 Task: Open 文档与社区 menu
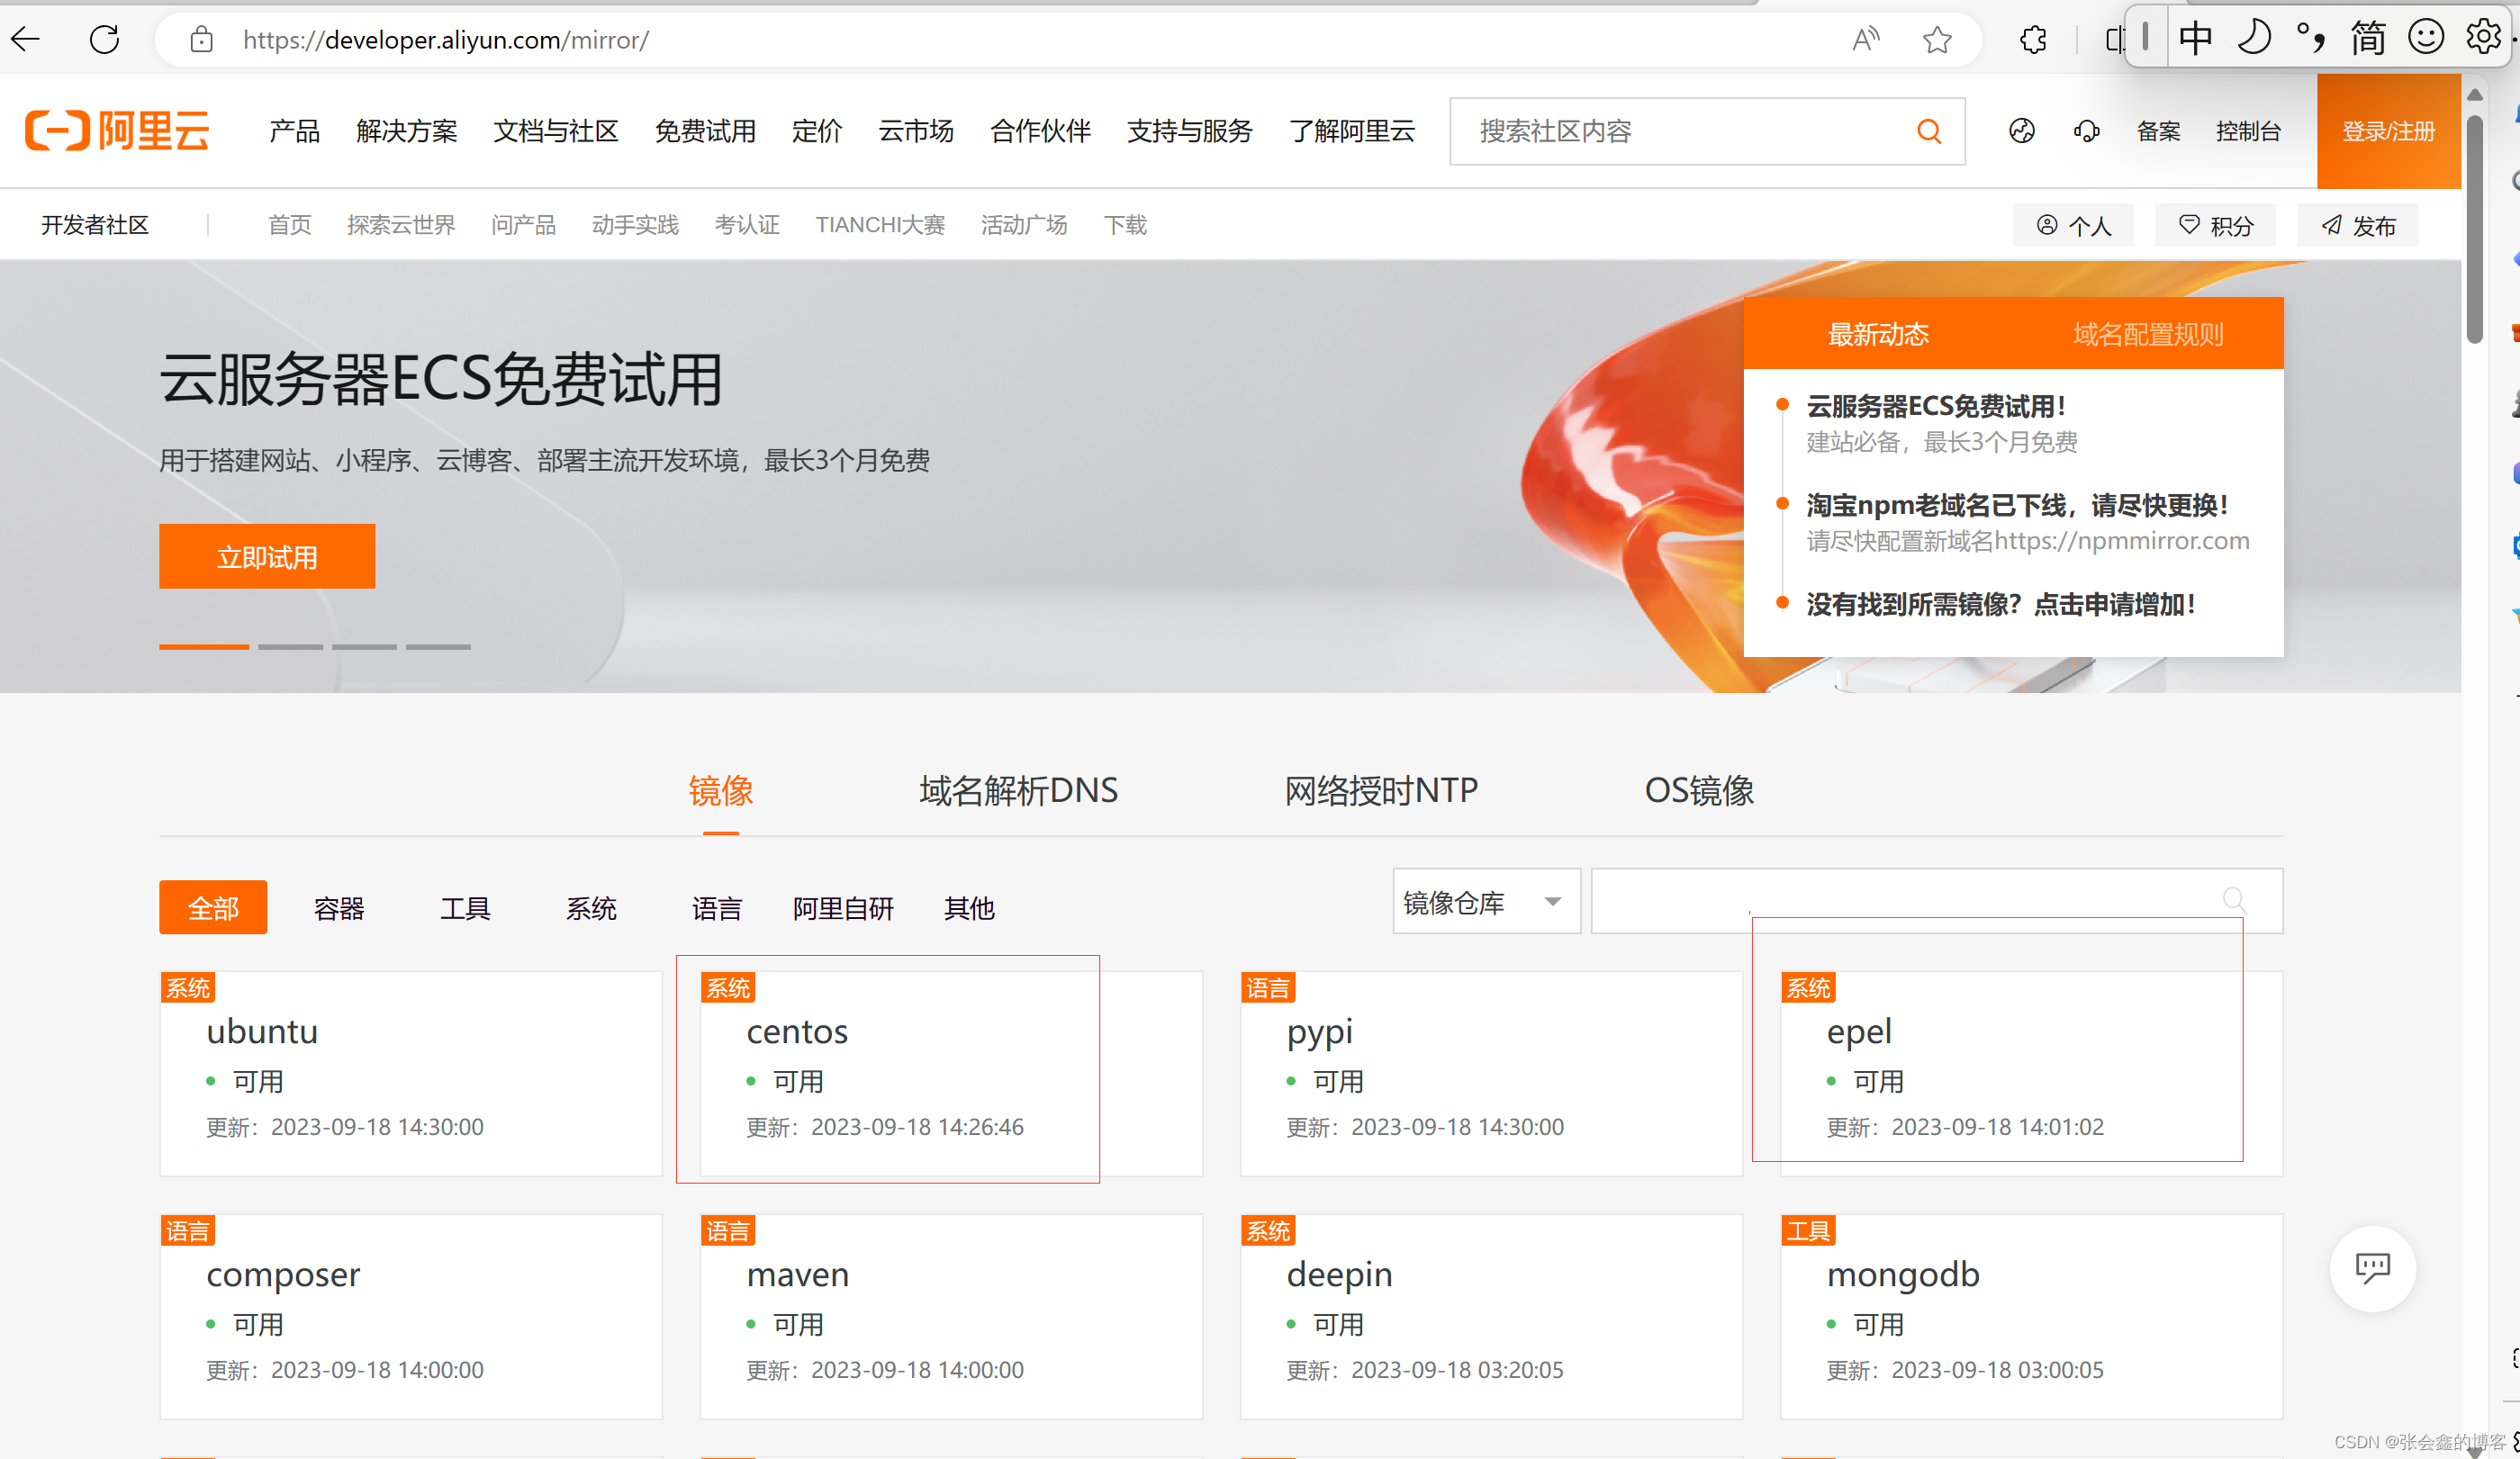pyautogui.click(x=556, y=131)
